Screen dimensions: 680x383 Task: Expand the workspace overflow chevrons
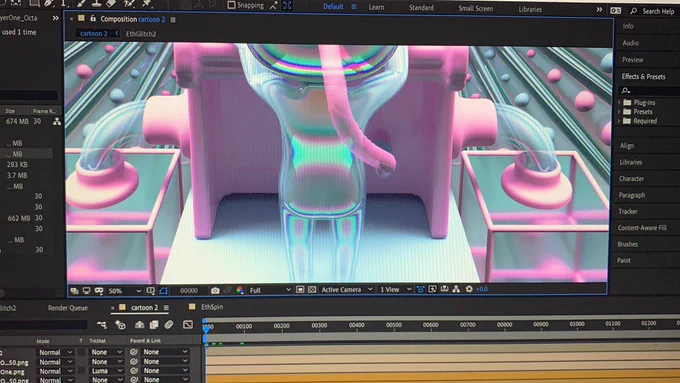click(599, 10)
